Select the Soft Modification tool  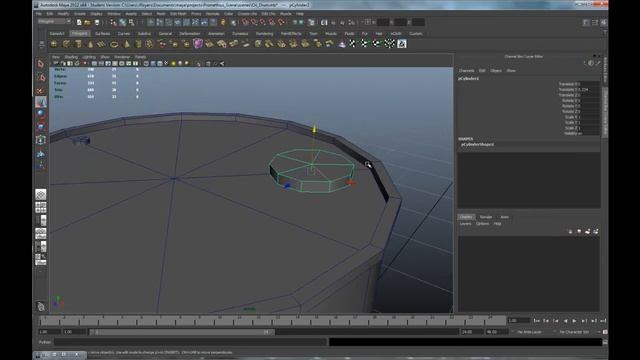tap(40, 153)
